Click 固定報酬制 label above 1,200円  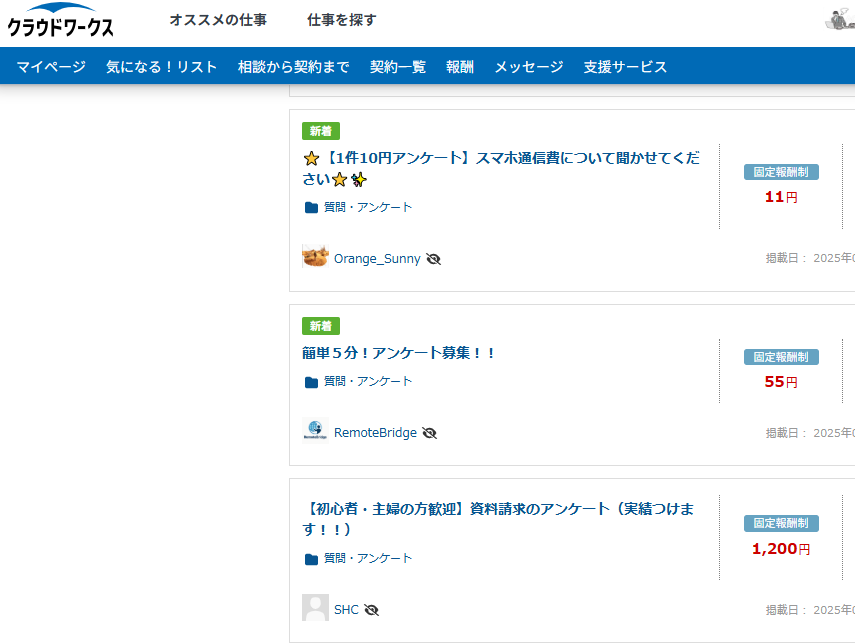pos(781,524)
